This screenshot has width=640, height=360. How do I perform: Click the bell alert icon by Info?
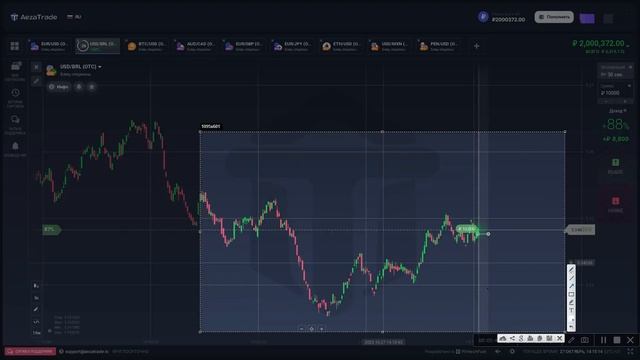coord(79,87)
